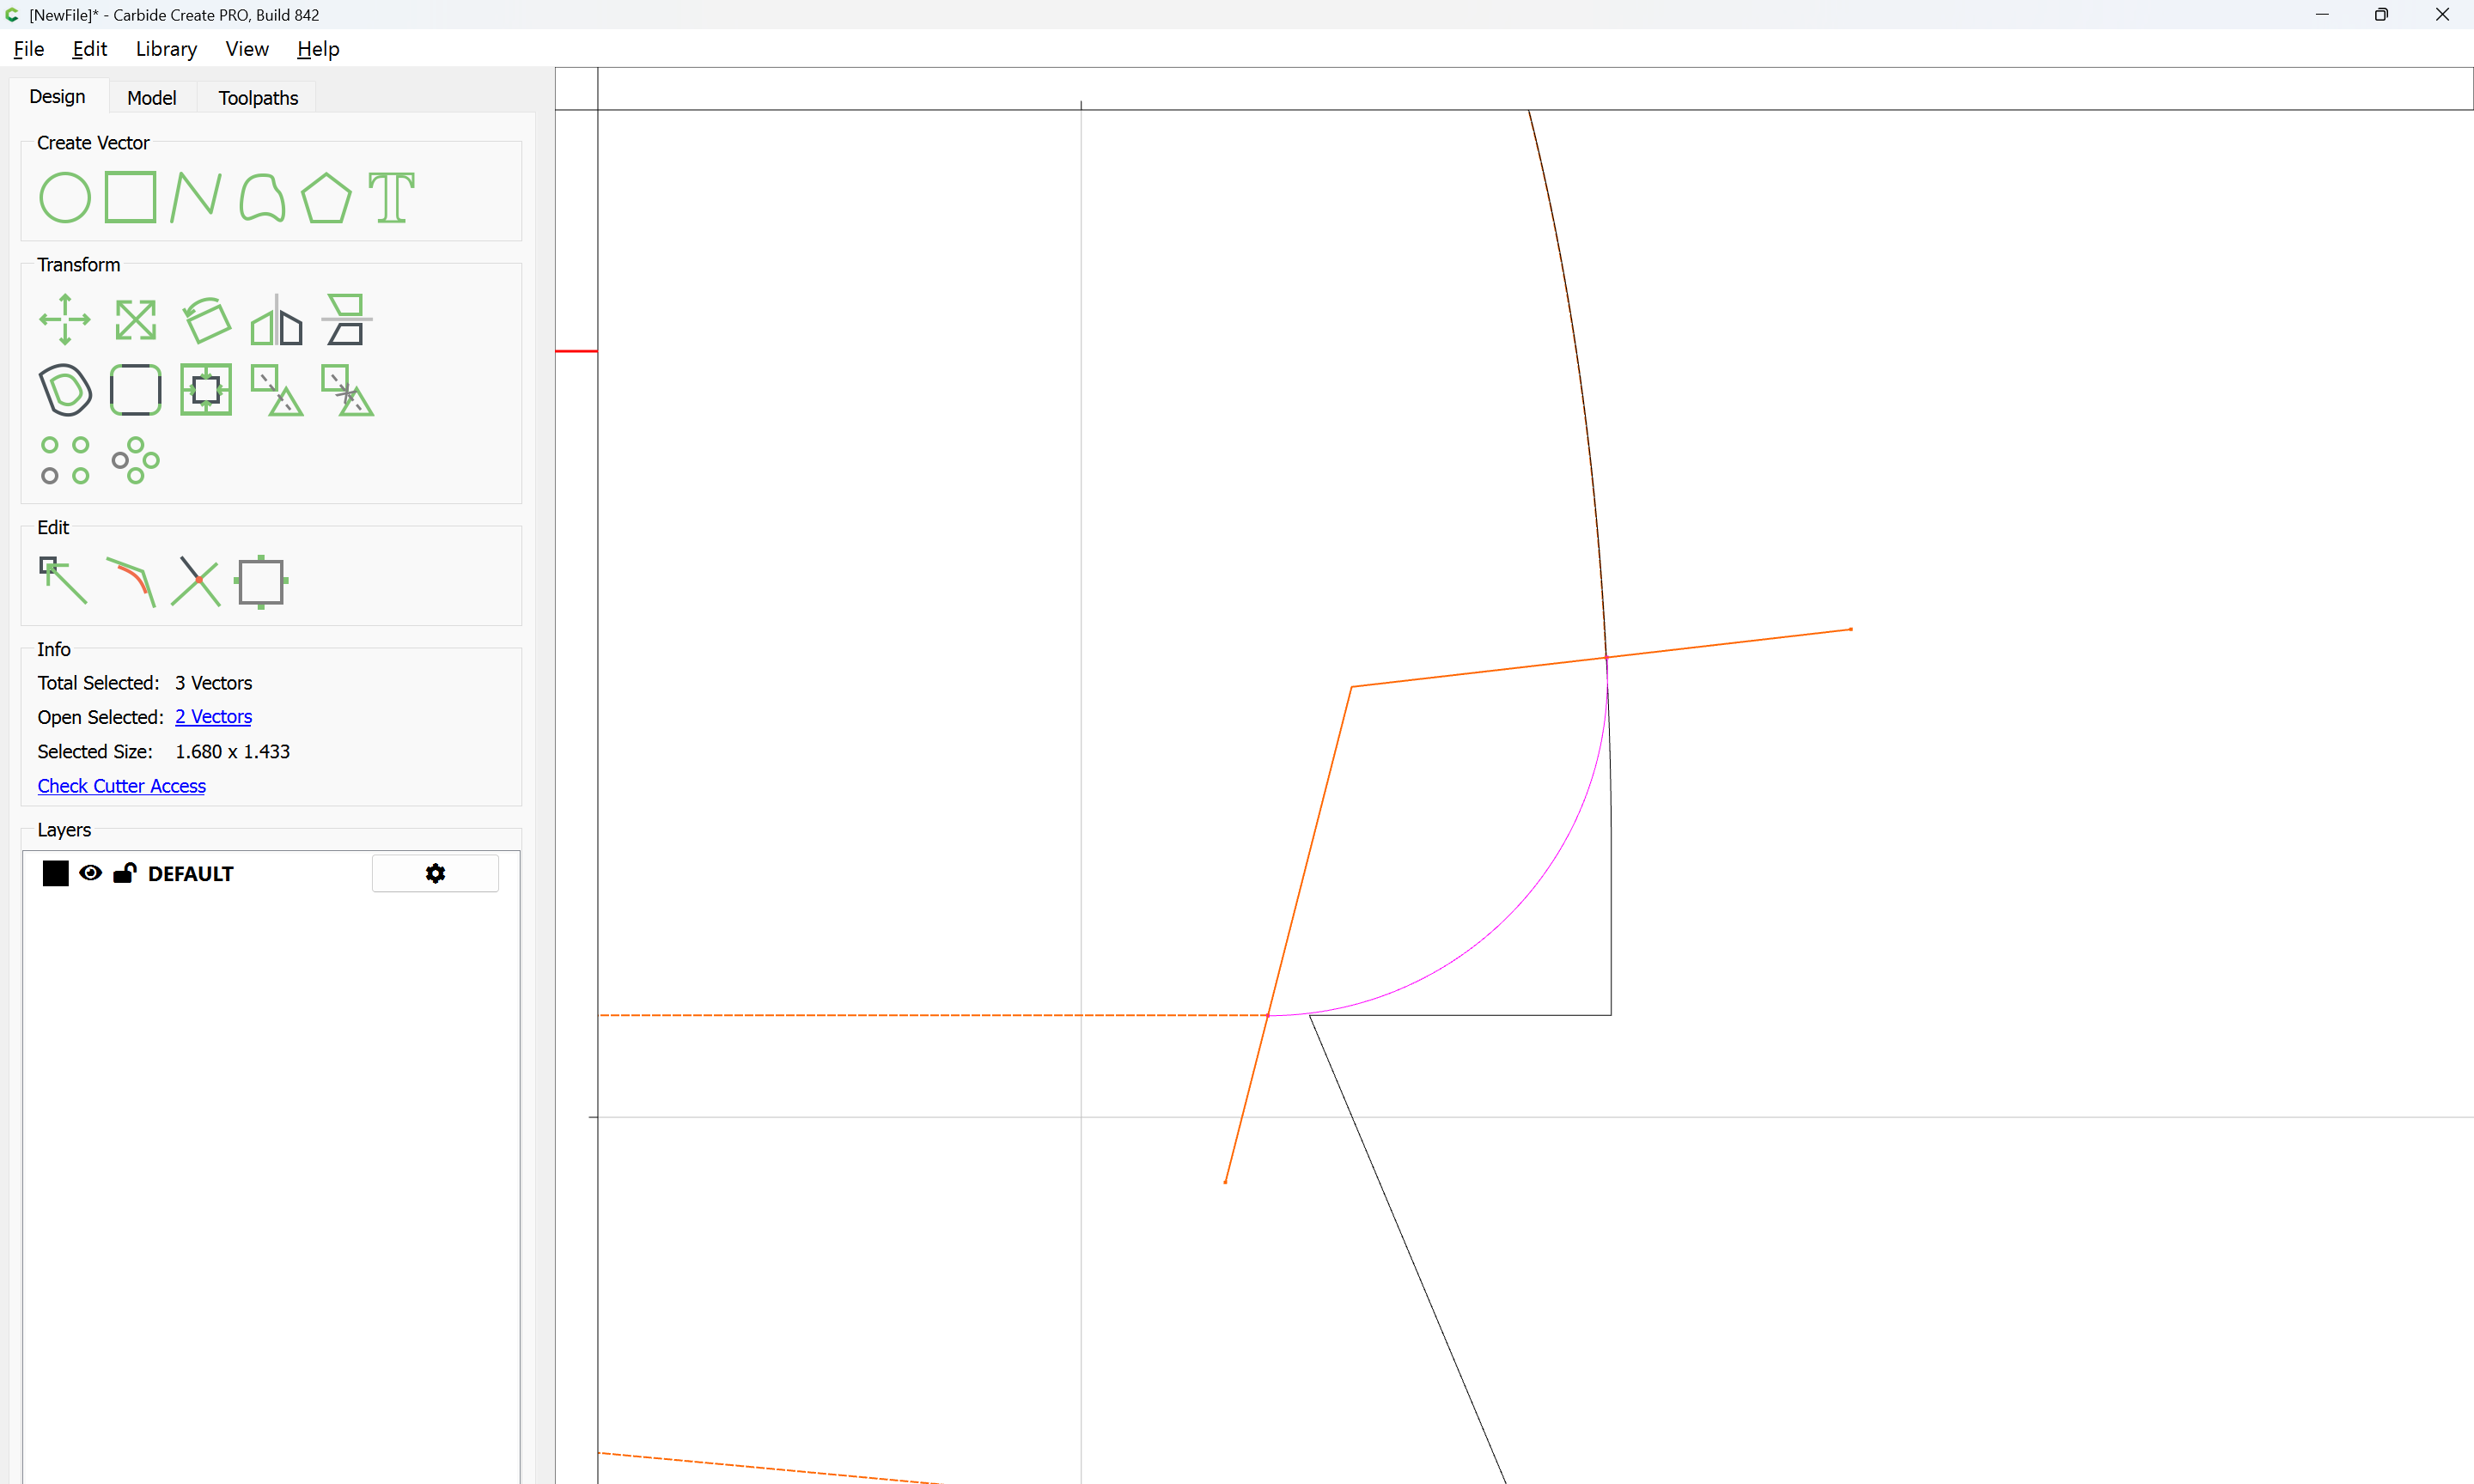
Task: Click the Node Edit tool
Action: [x=64, y=582]
